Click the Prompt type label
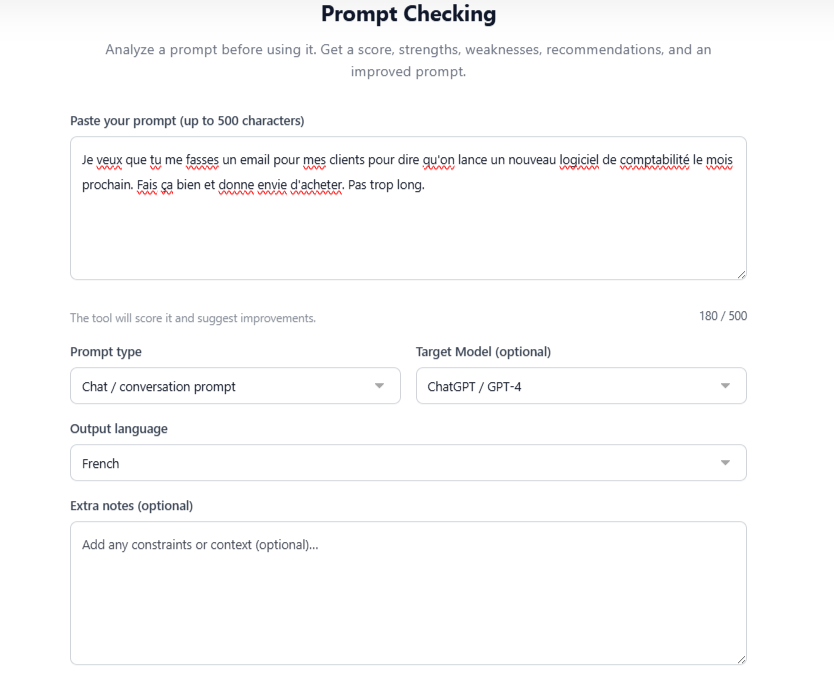 105,352
